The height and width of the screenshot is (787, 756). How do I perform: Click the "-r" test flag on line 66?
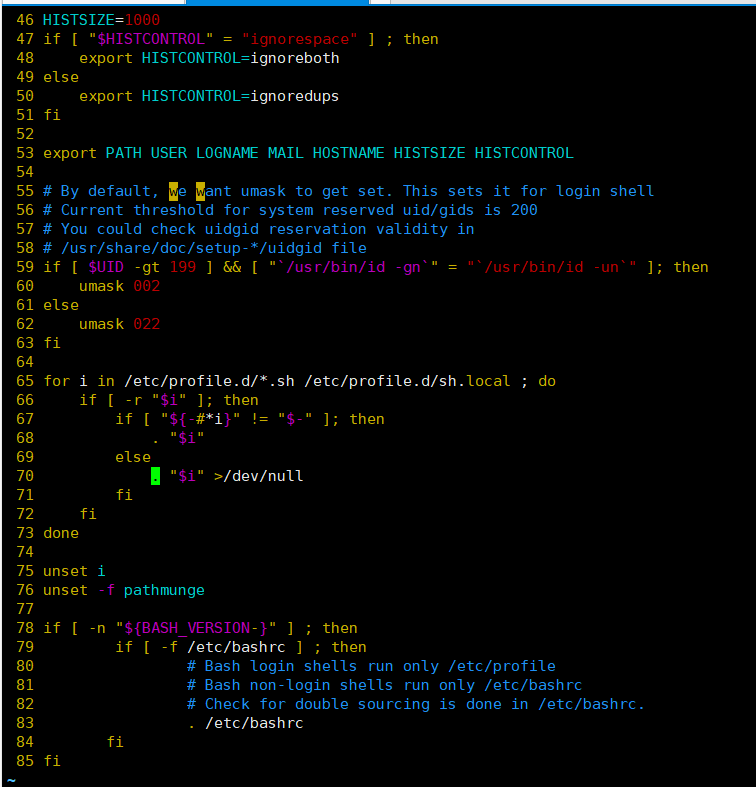coord(133,400)
